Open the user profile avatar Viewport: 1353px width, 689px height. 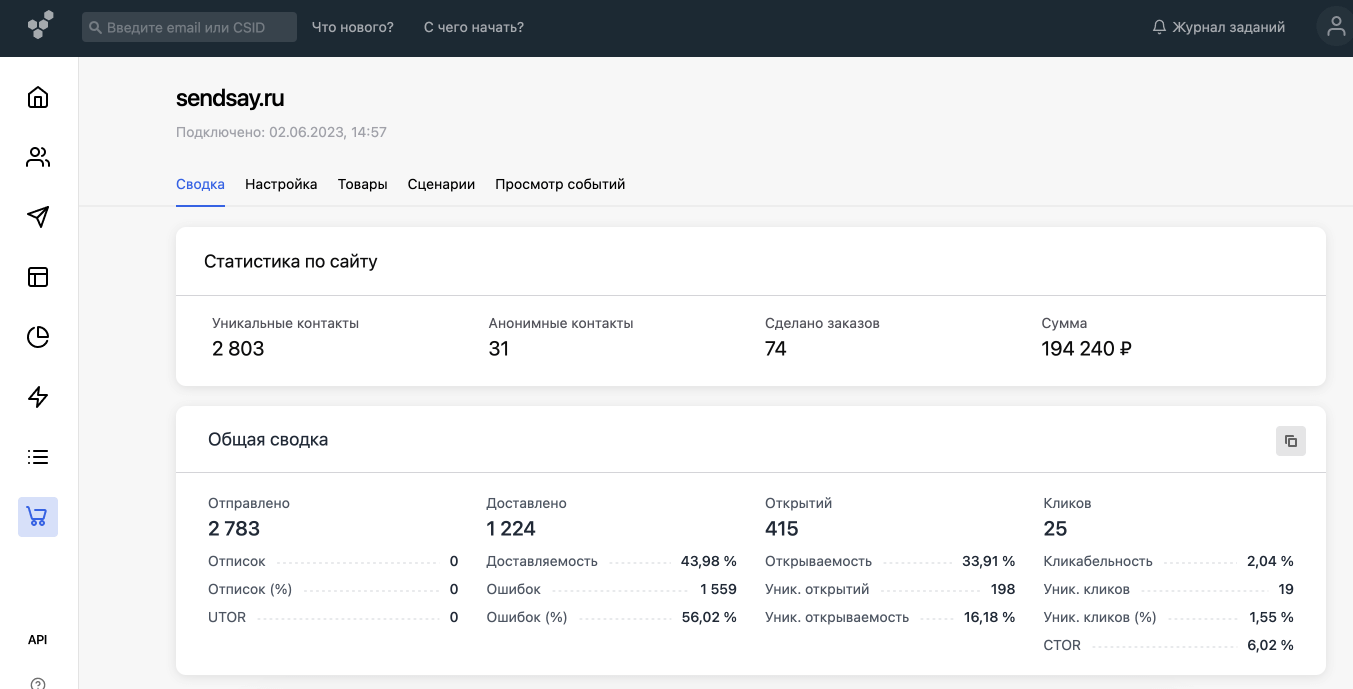click(1335, 27)
